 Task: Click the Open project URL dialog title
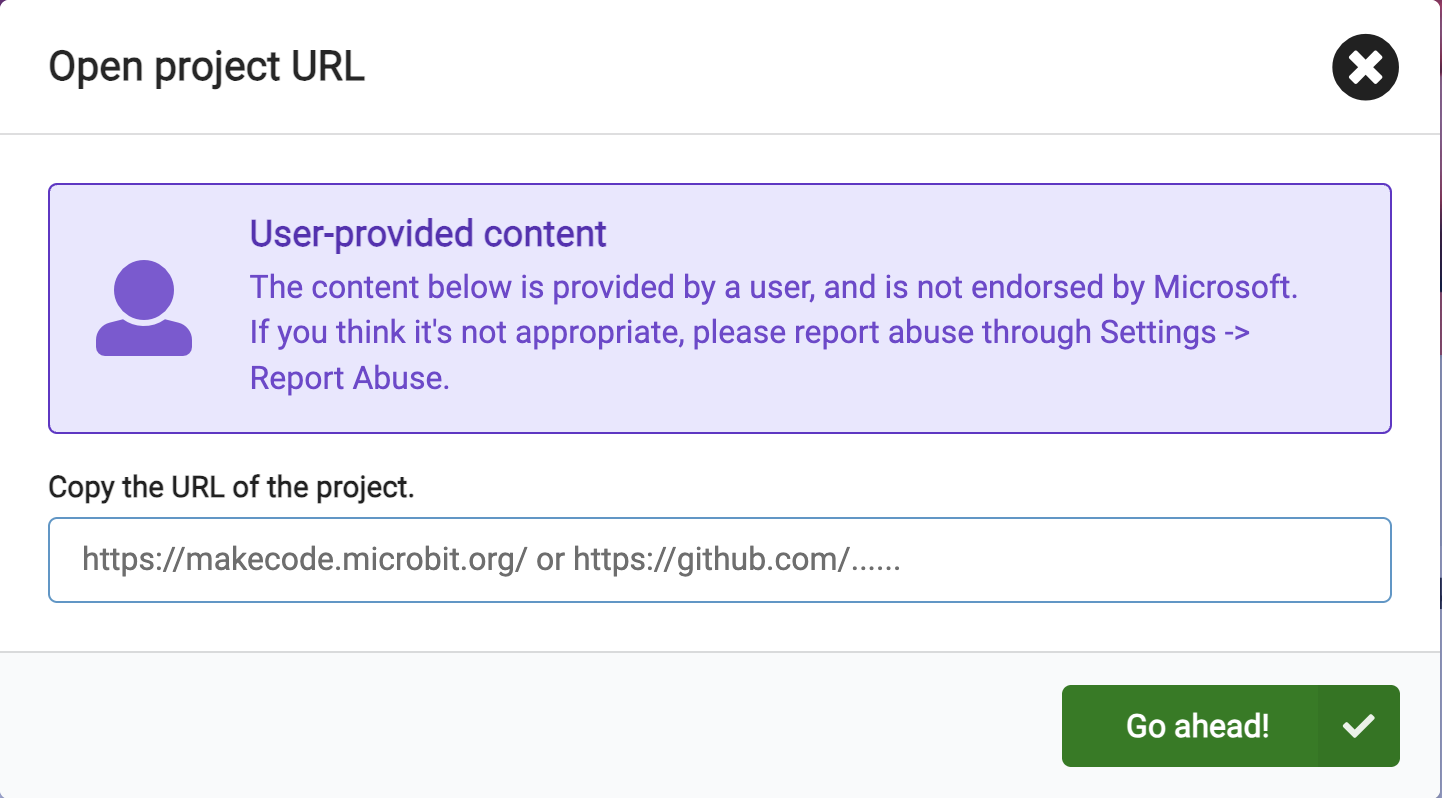click(x=207, y=67)
